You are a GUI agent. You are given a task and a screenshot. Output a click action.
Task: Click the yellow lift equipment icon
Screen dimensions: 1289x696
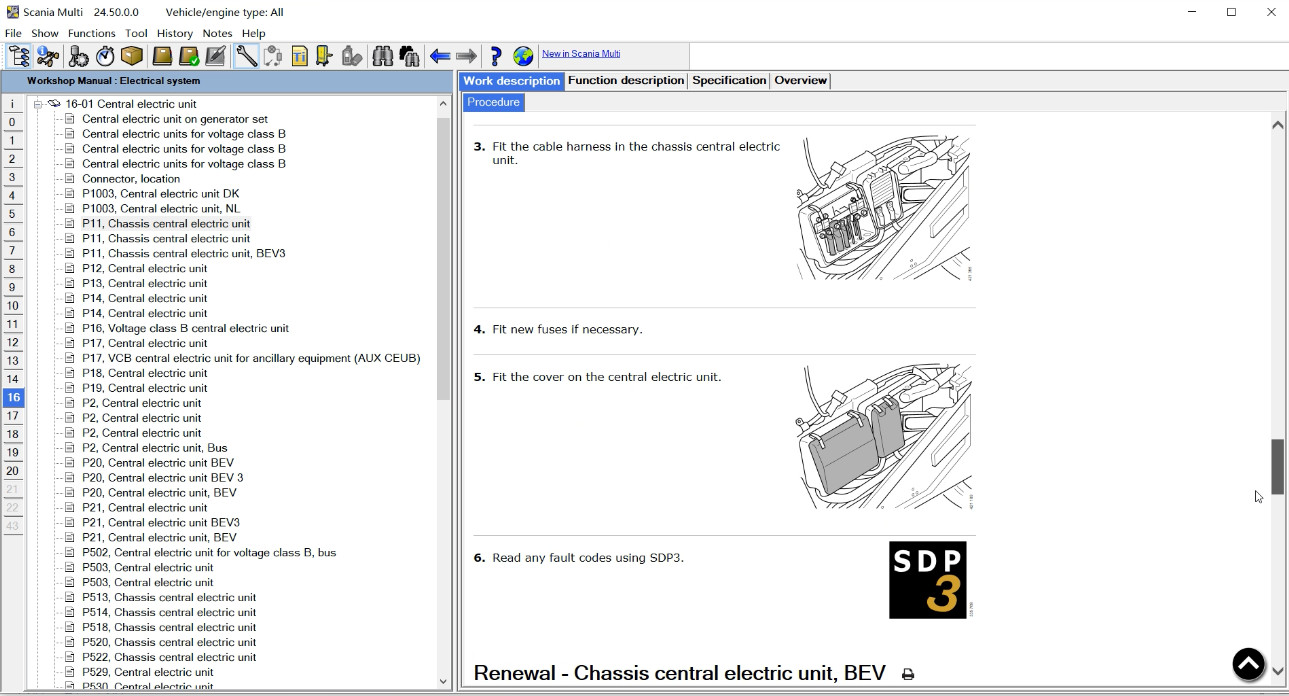(x=325, y=56)
